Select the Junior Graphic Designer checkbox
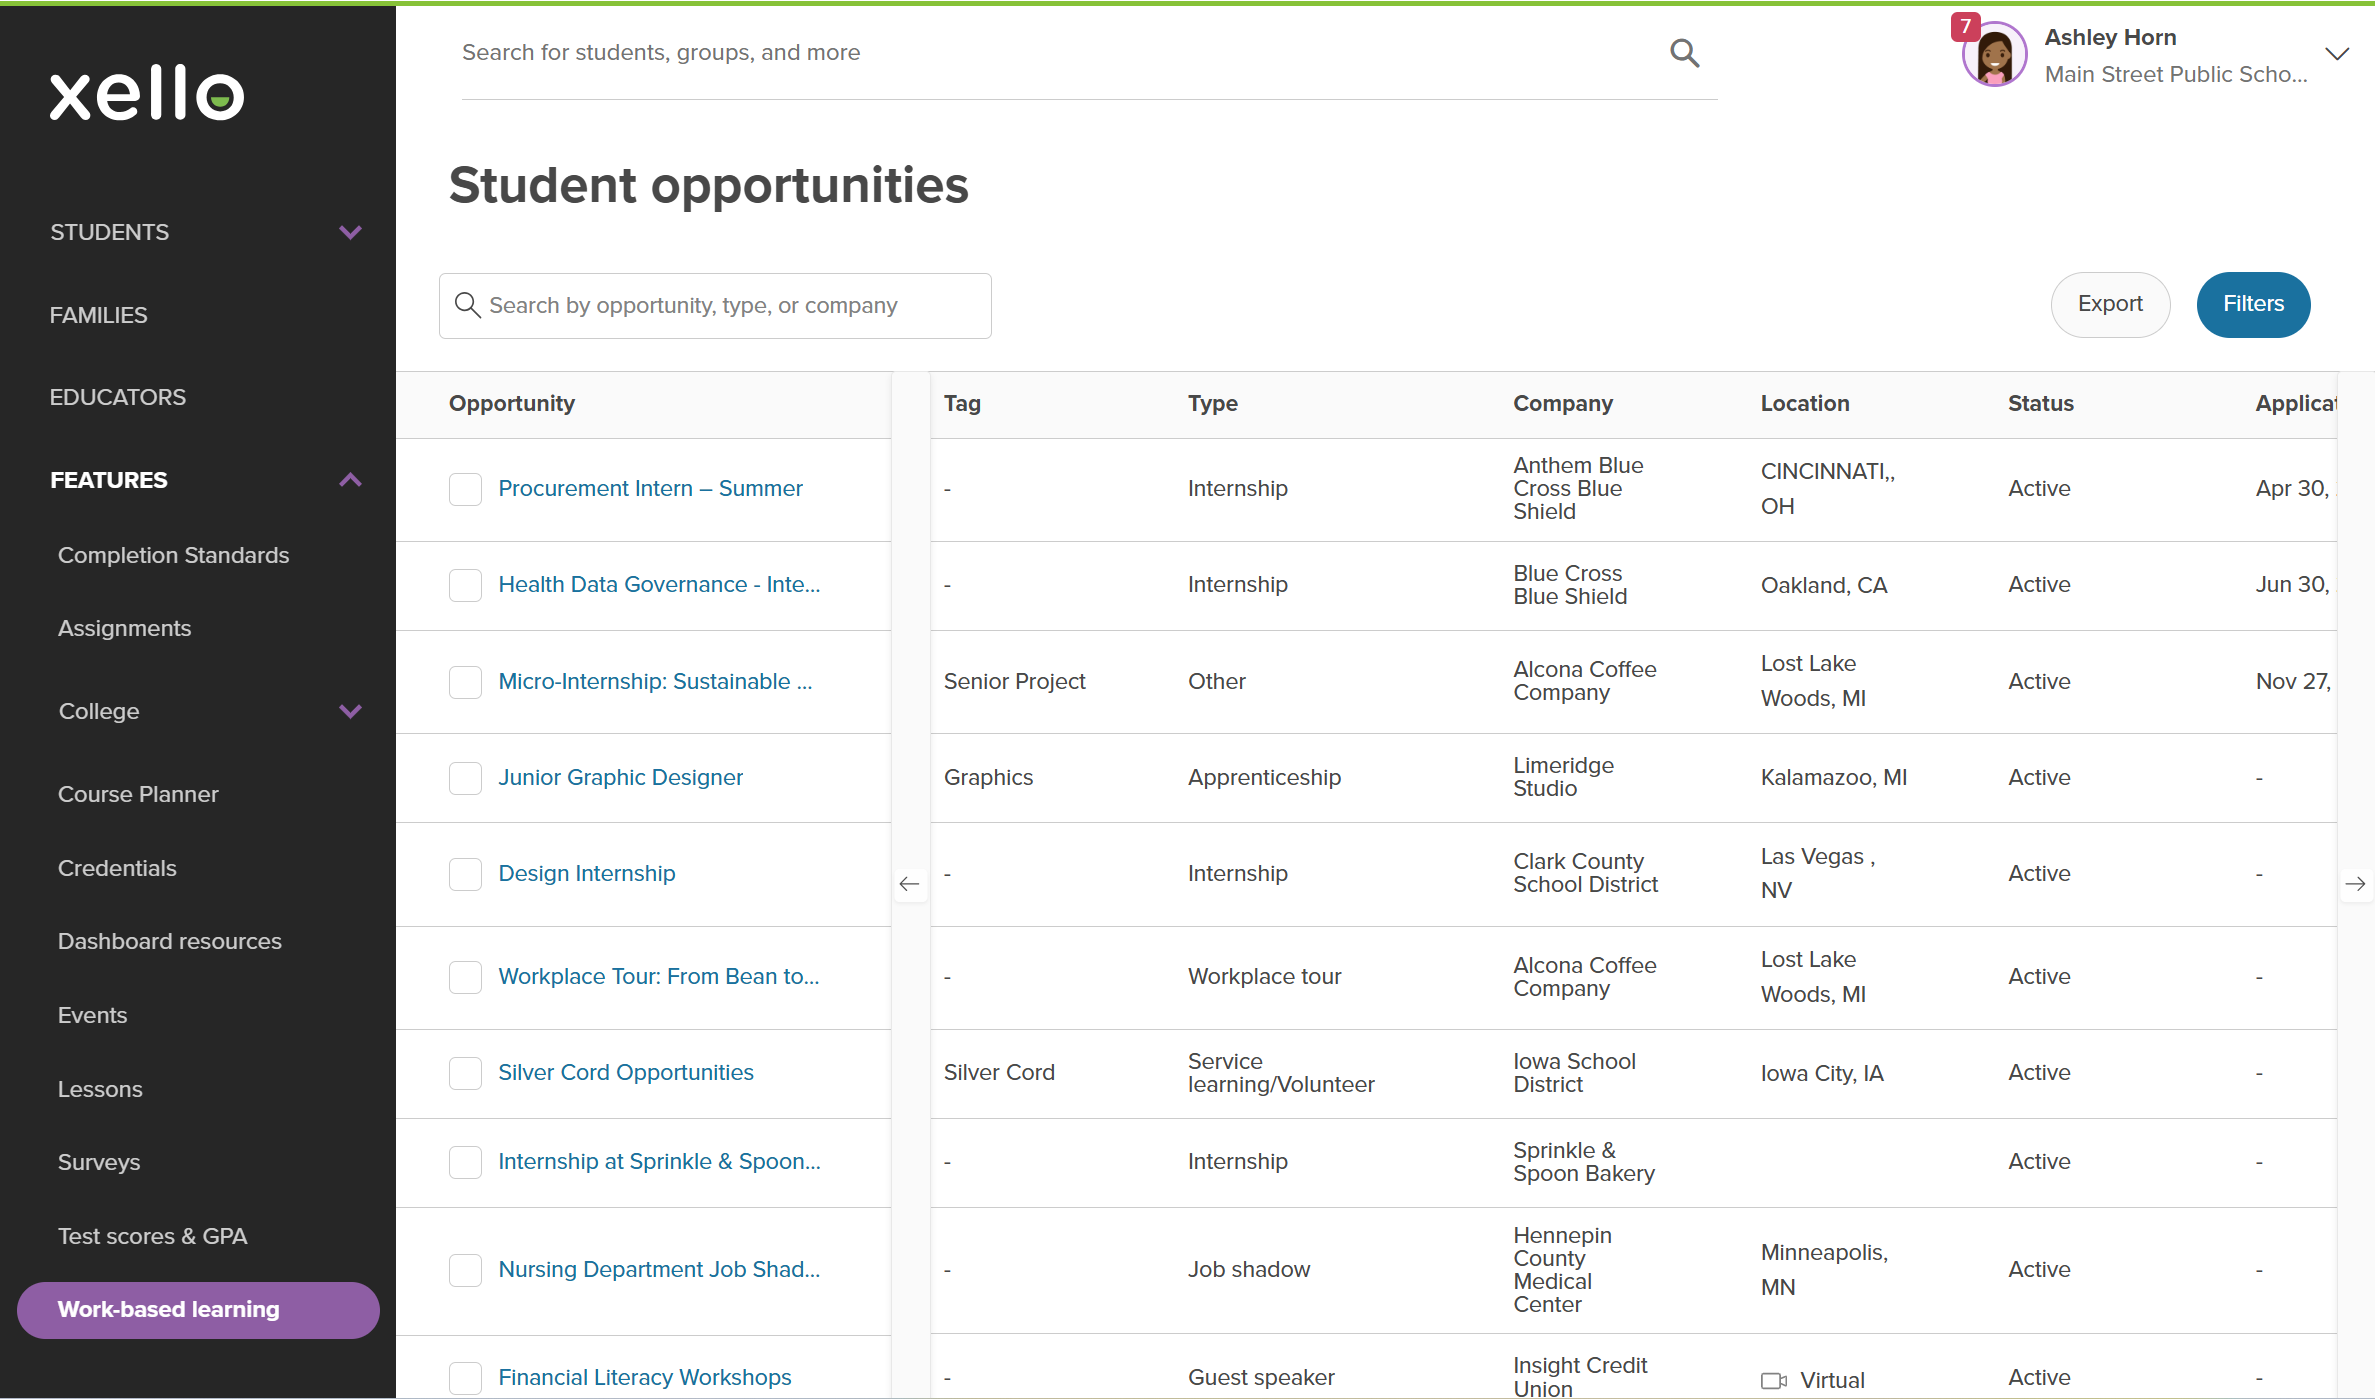This screenshot has height=1399, width=2375. 465,778
